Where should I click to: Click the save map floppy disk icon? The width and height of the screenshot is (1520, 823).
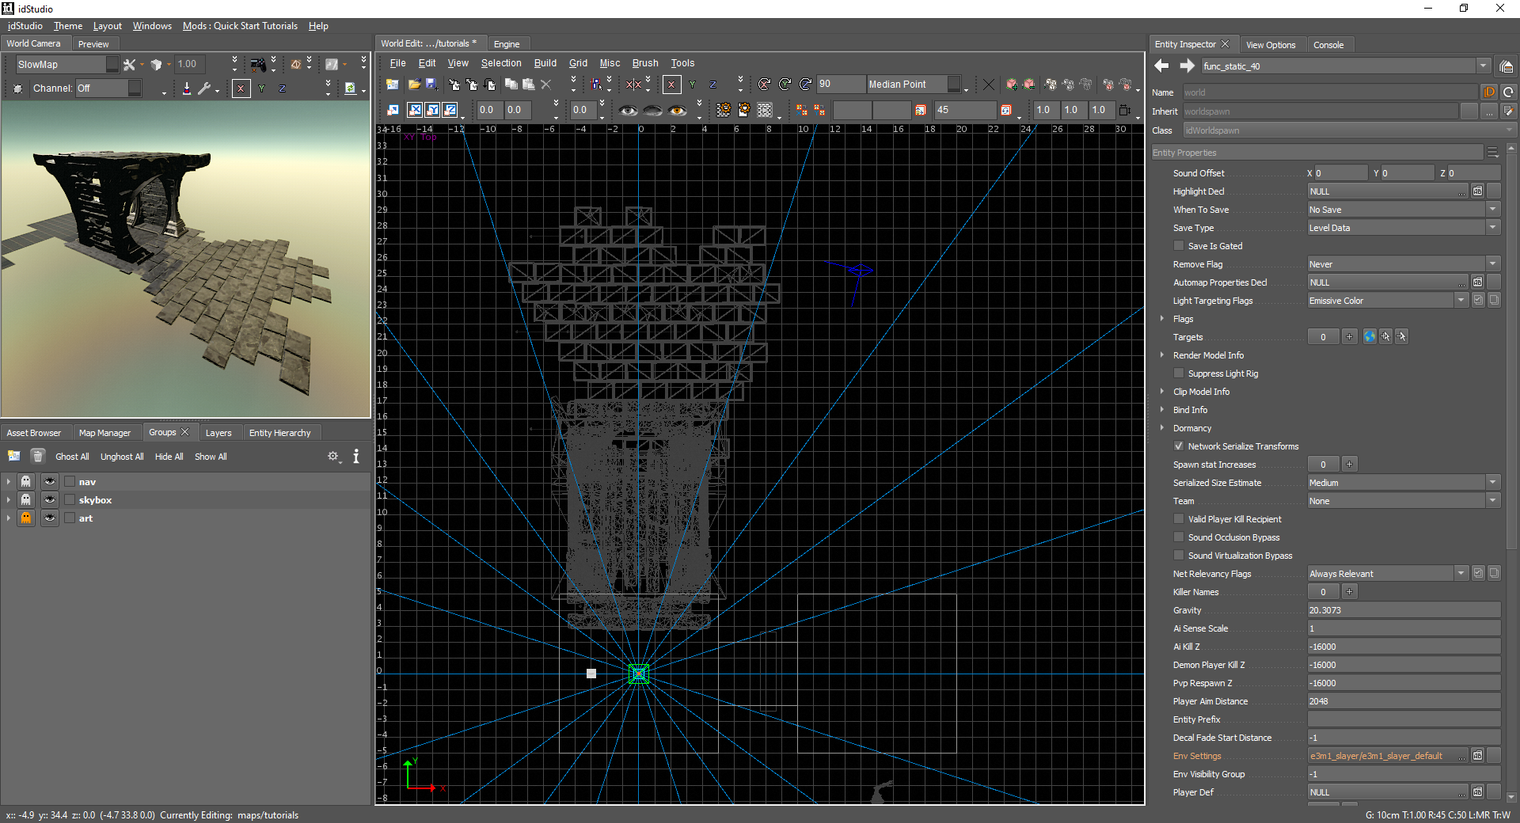pos(432,85)
